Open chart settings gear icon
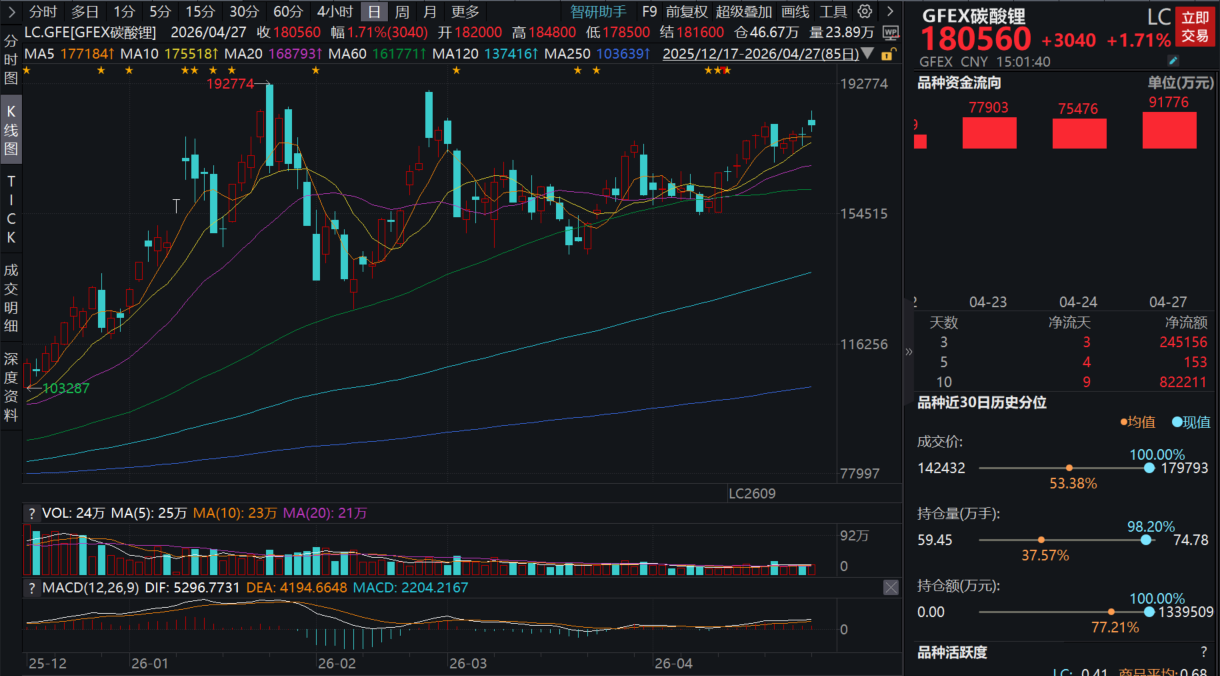The width and height of the screenshot is (1220, 676). [865, 12]
